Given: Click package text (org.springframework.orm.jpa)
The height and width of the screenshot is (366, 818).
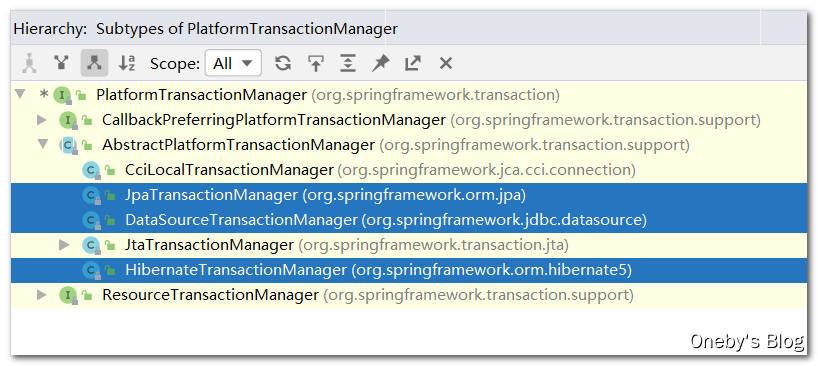Looking at the screenshot, I should [414, 196].
